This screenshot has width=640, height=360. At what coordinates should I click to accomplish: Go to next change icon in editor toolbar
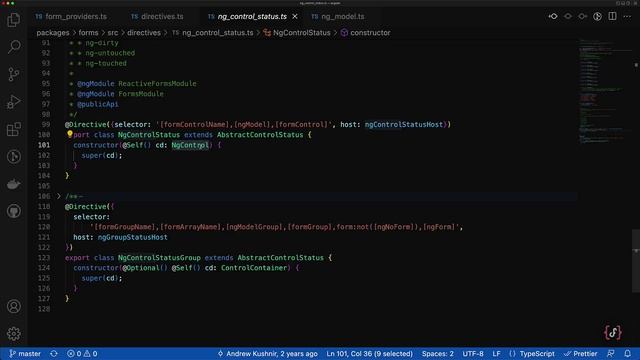(582, 16)
